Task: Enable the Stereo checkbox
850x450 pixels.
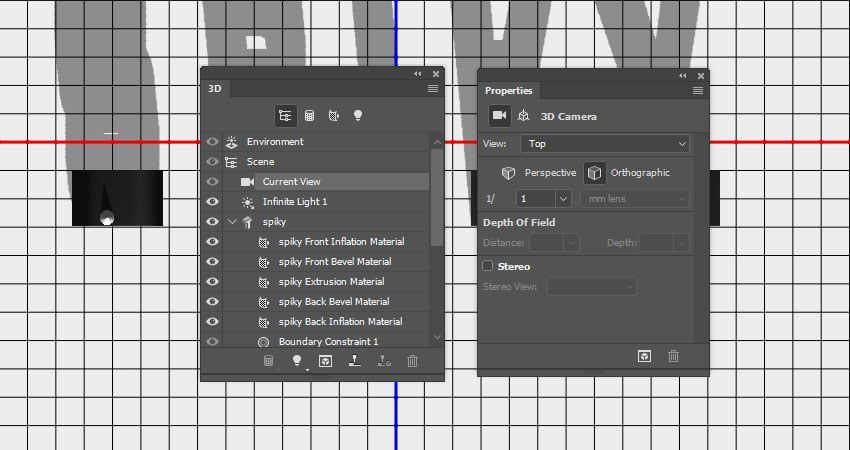Action: point(488,266)
